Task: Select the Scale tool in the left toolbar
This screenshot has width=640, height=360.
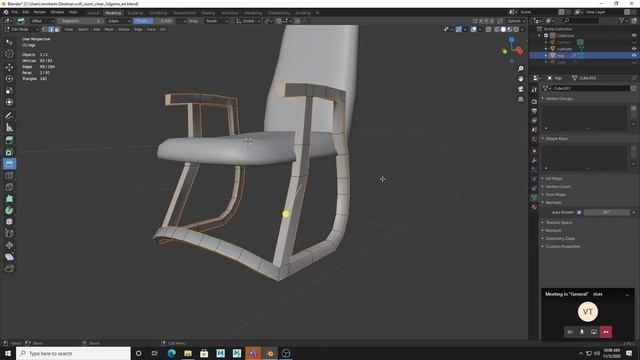Action: click(9, 90)
